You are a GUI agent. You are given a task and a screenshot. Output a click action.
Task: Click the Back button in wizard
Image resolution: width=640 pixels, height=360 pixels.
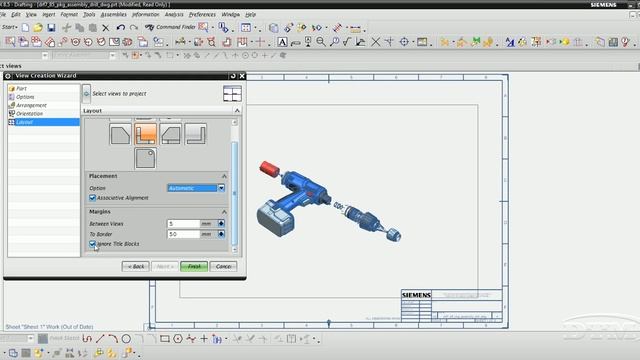point(136,267)
